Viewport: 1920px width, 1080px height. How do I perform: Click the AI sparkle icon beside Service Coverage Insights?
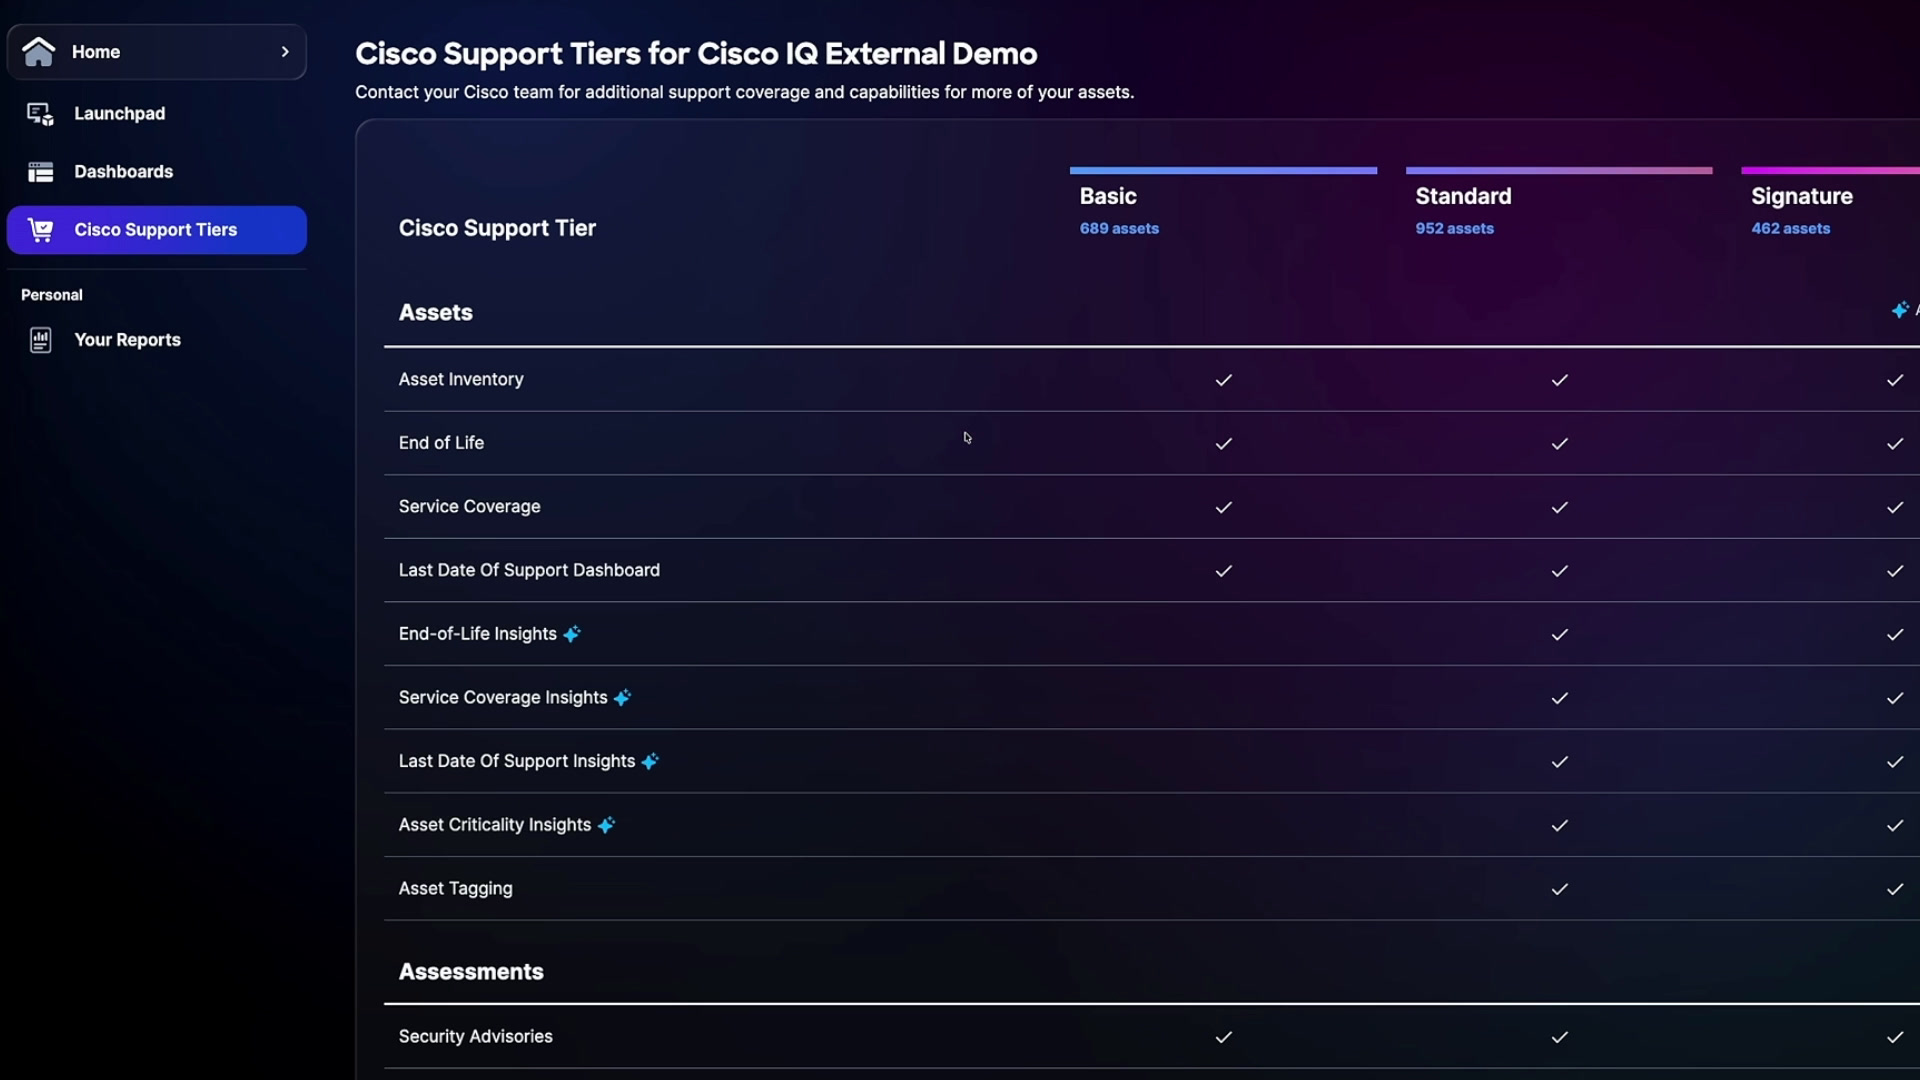pos(622,698)
